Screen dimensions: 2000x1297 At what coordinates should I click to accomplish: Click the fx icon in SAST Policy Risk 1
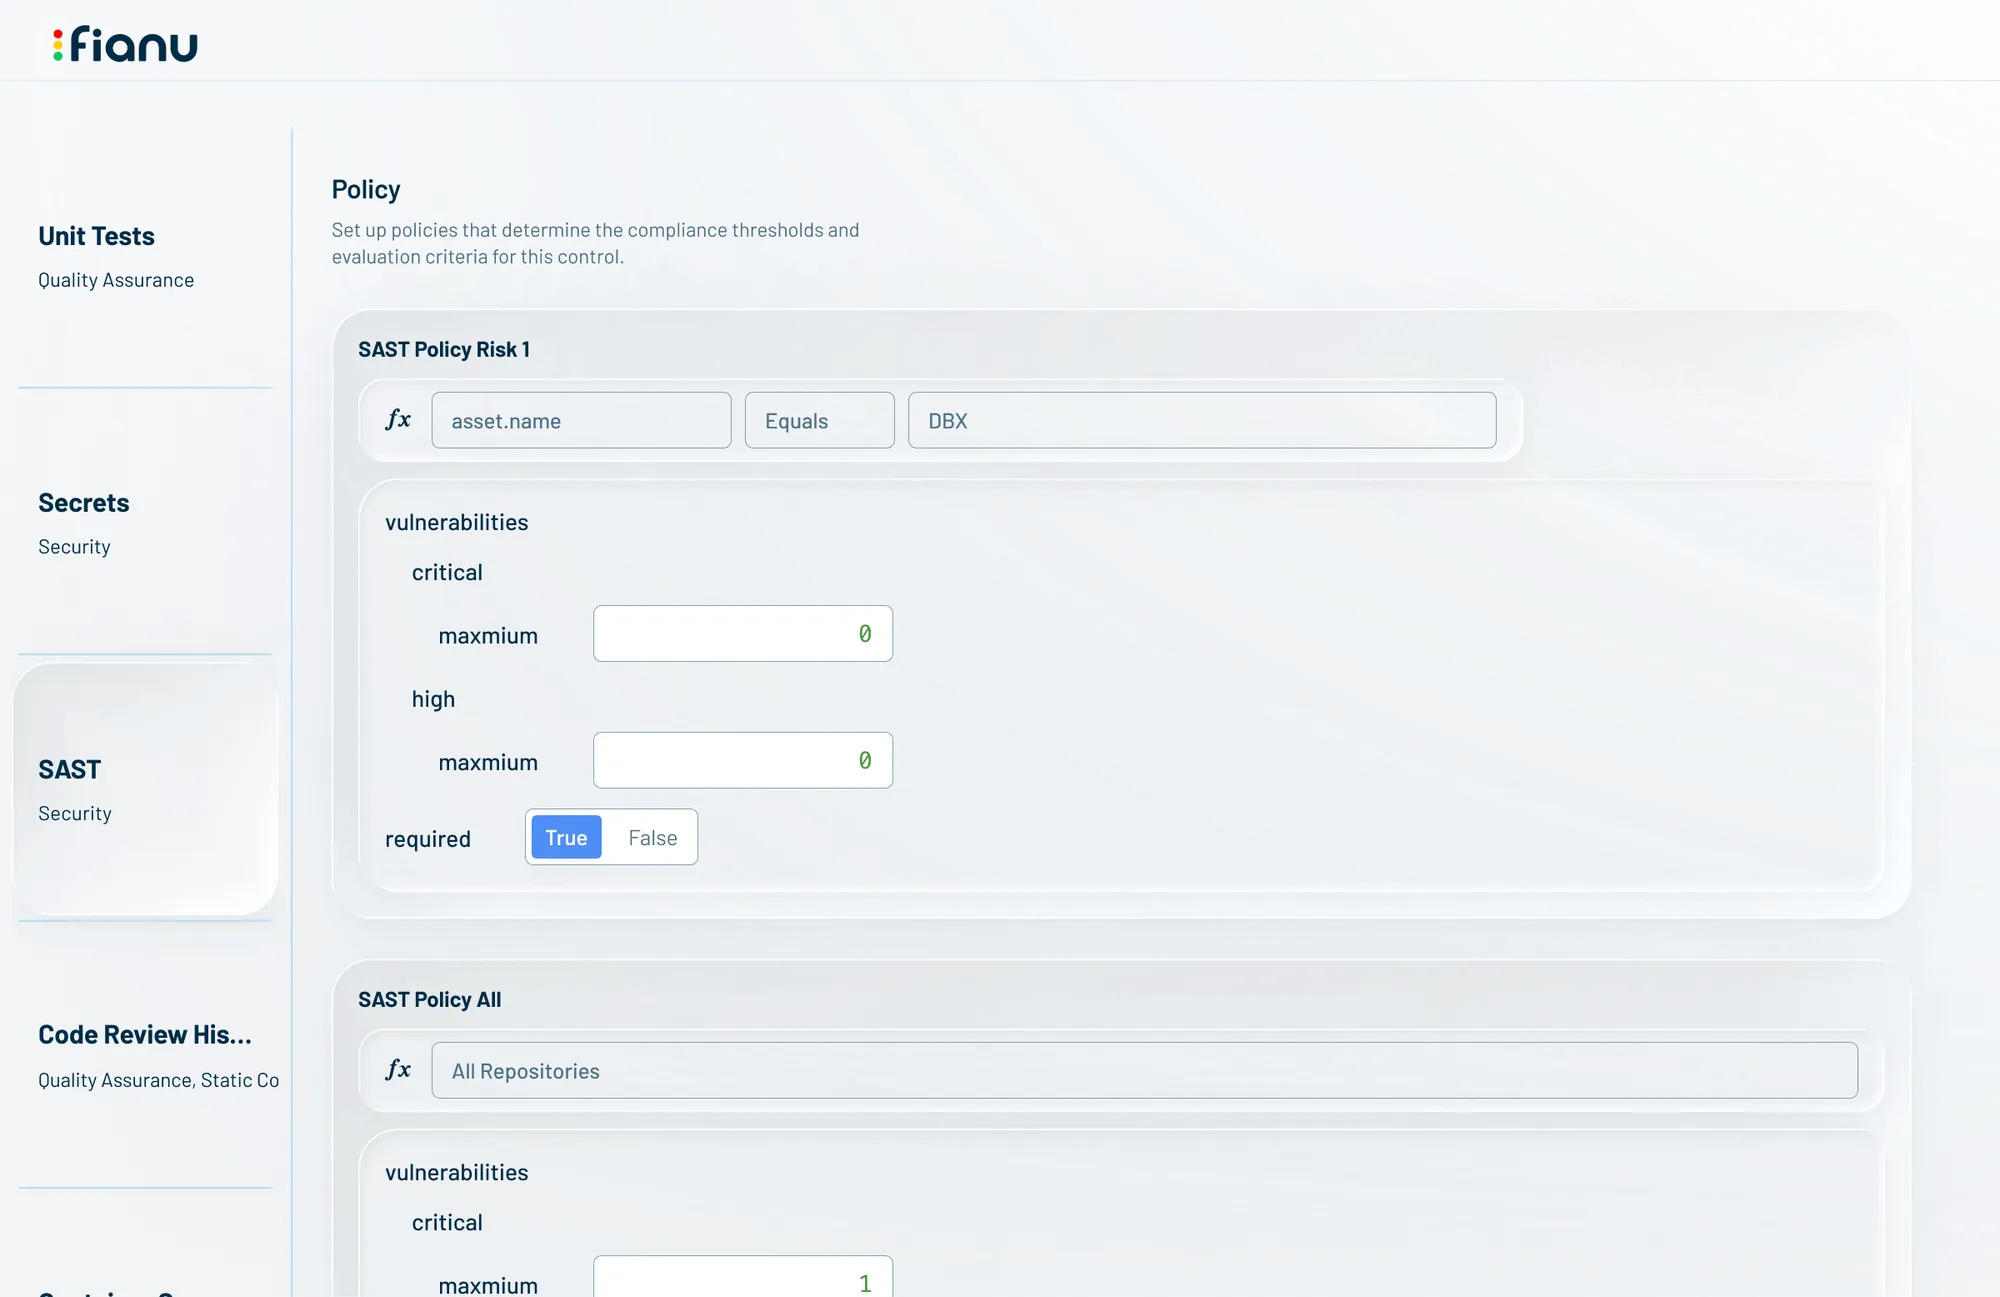[x=398, y=420]
